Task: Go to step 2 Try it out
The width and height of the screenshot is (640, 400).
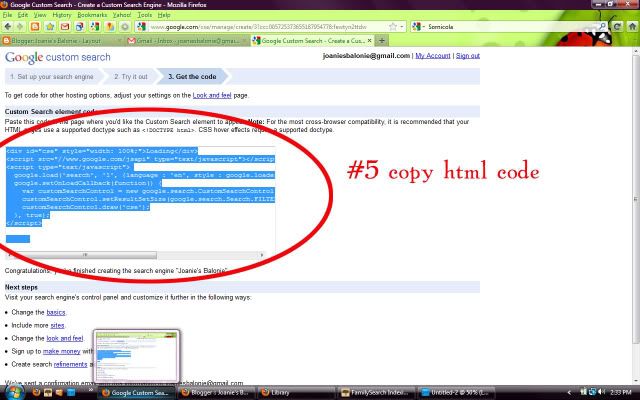Action: click(131, 77)
